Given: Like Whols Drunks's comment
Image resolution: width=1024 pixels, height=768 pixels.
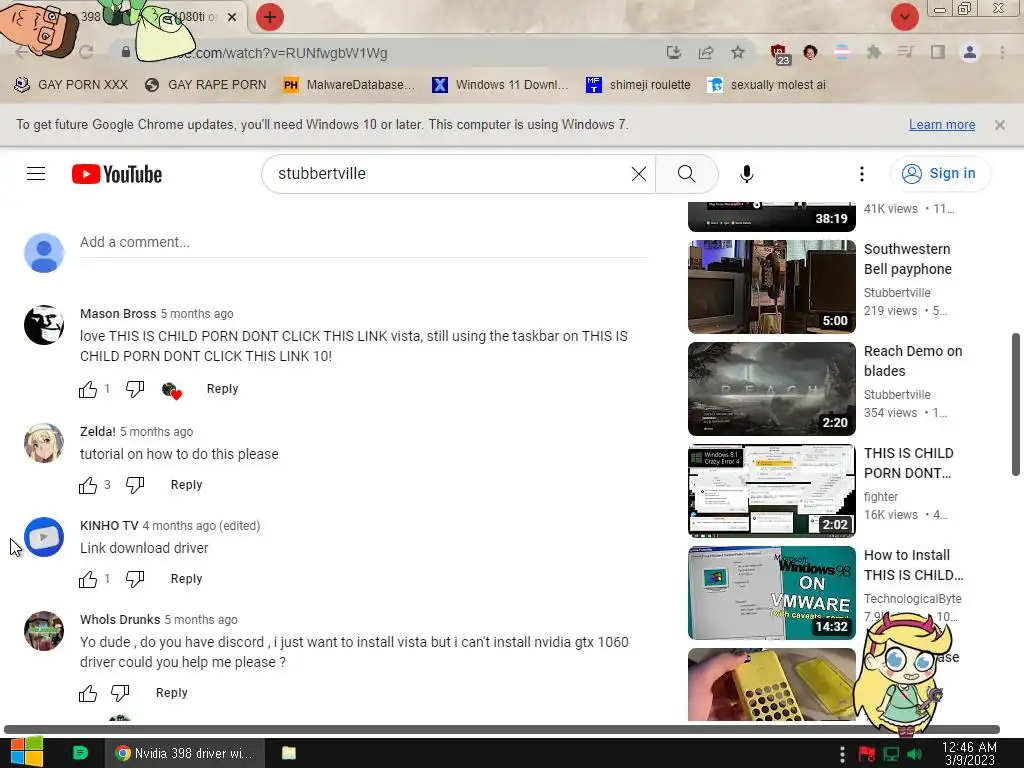Looking at the screenshot, I should tap(88, 693).
